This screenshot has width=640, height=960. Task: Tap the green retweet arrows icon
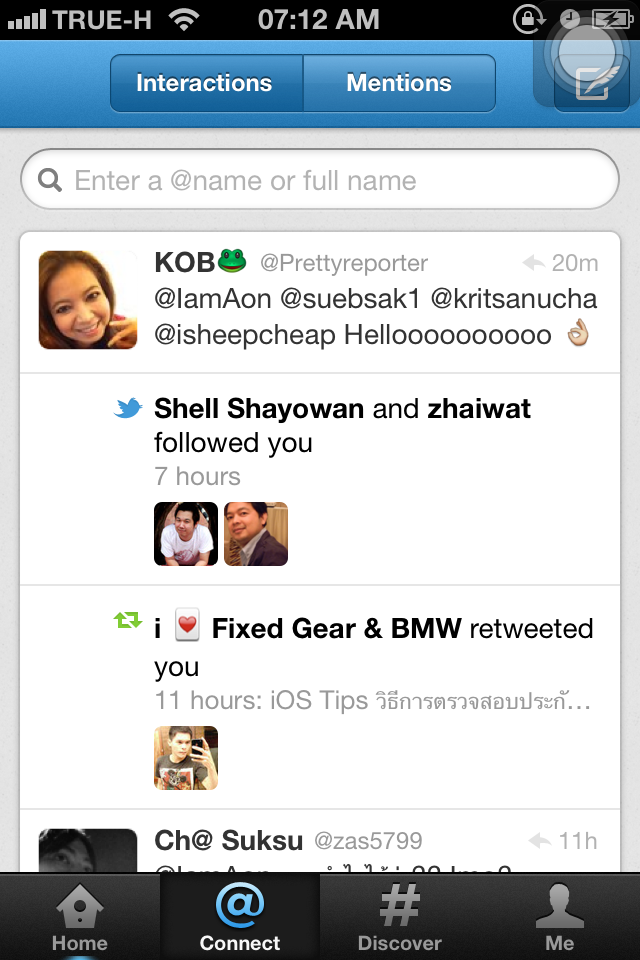tap(127, 621)
